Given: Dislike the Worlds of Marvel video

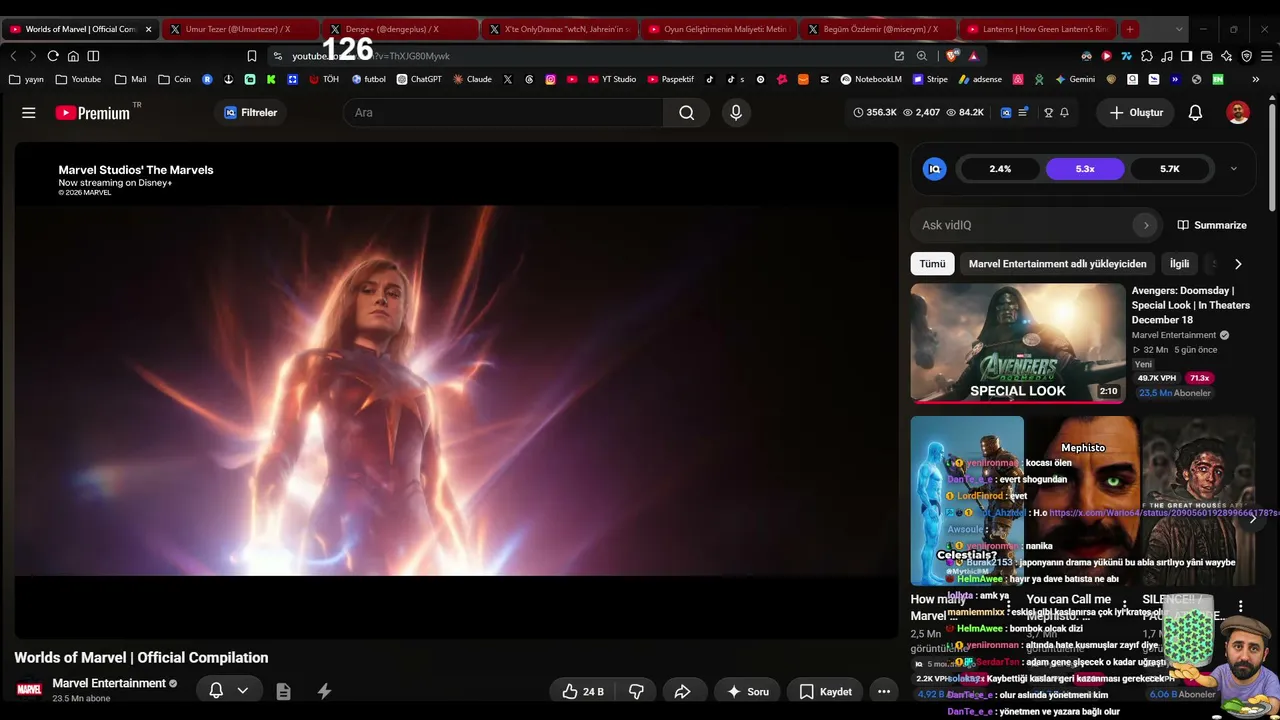Looking at the screenshot, I should click(636, 691).
